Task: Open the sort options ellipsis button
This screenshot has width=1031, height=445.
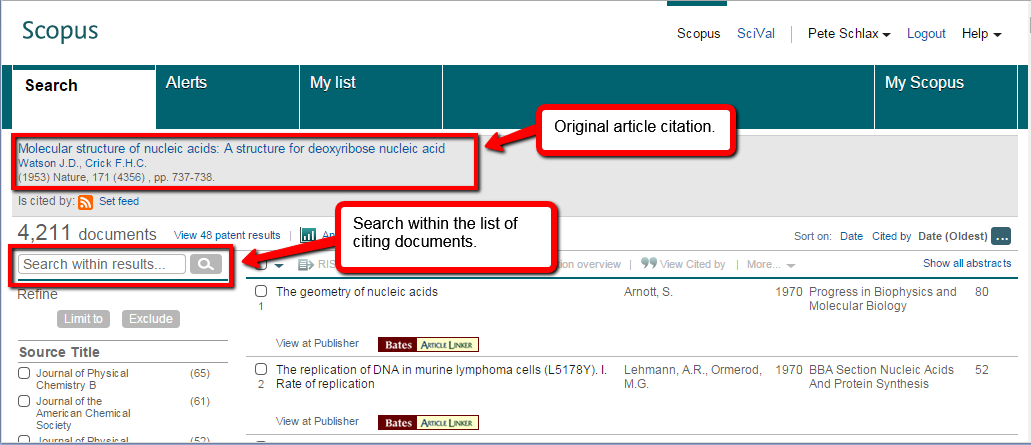Action: [1001, 236]
